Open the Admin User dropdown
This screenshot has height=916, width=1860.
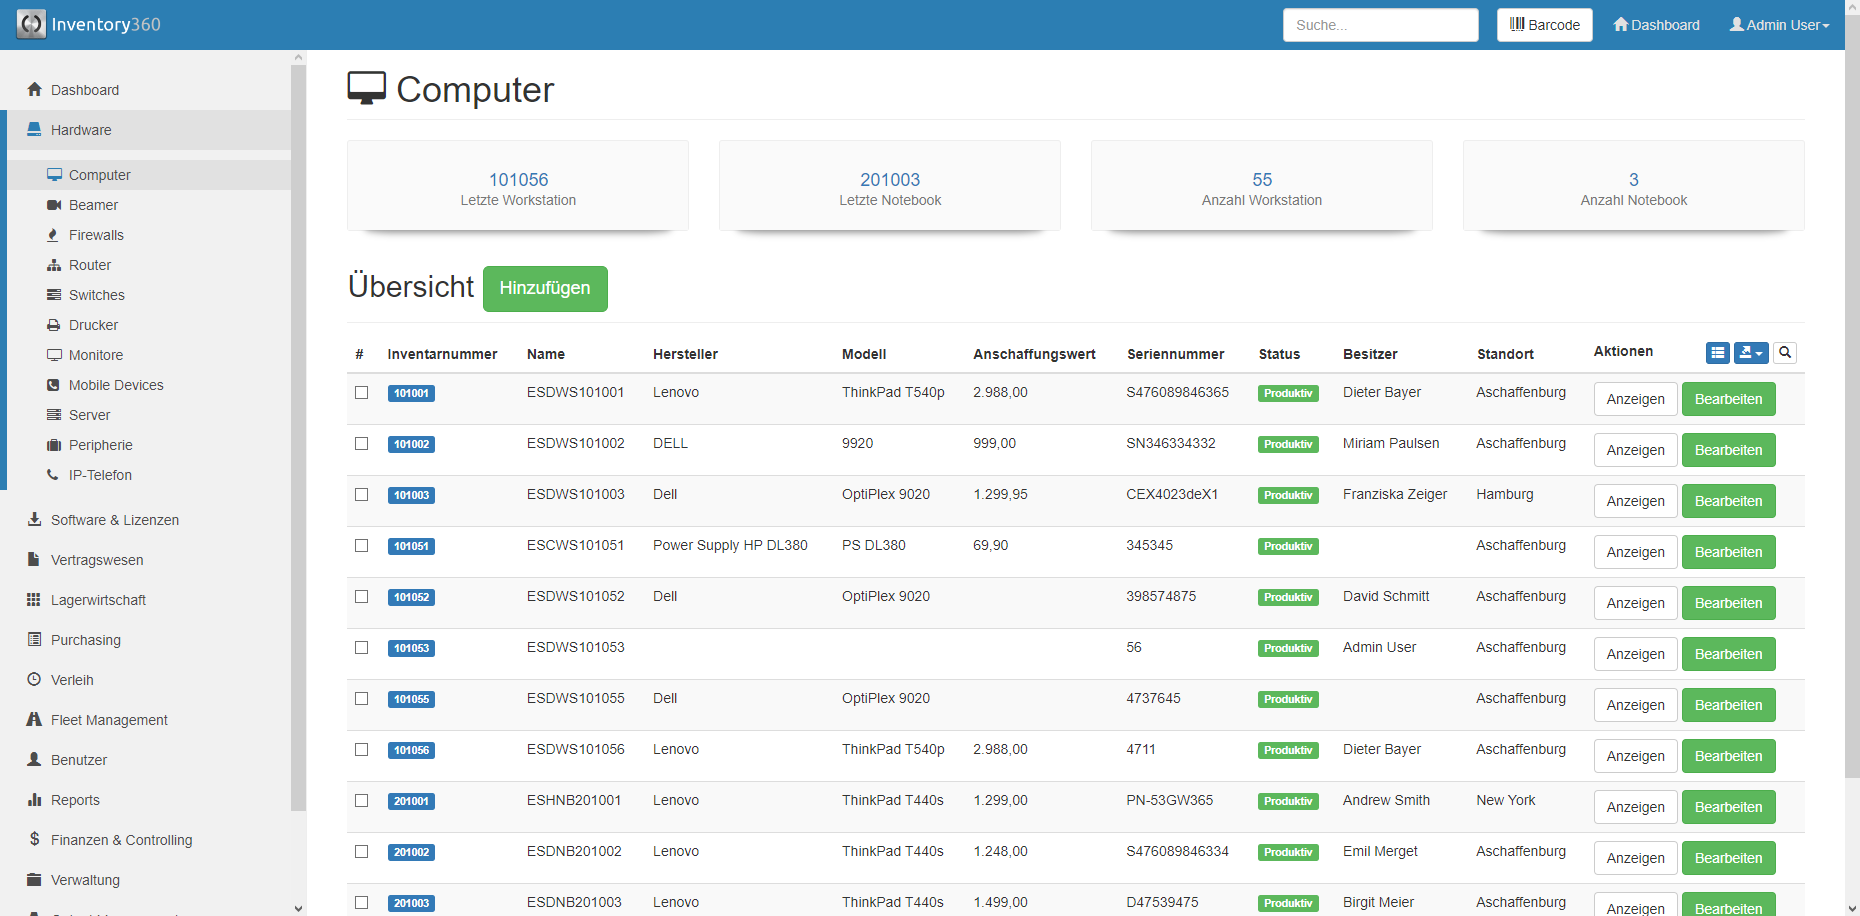1779,25
